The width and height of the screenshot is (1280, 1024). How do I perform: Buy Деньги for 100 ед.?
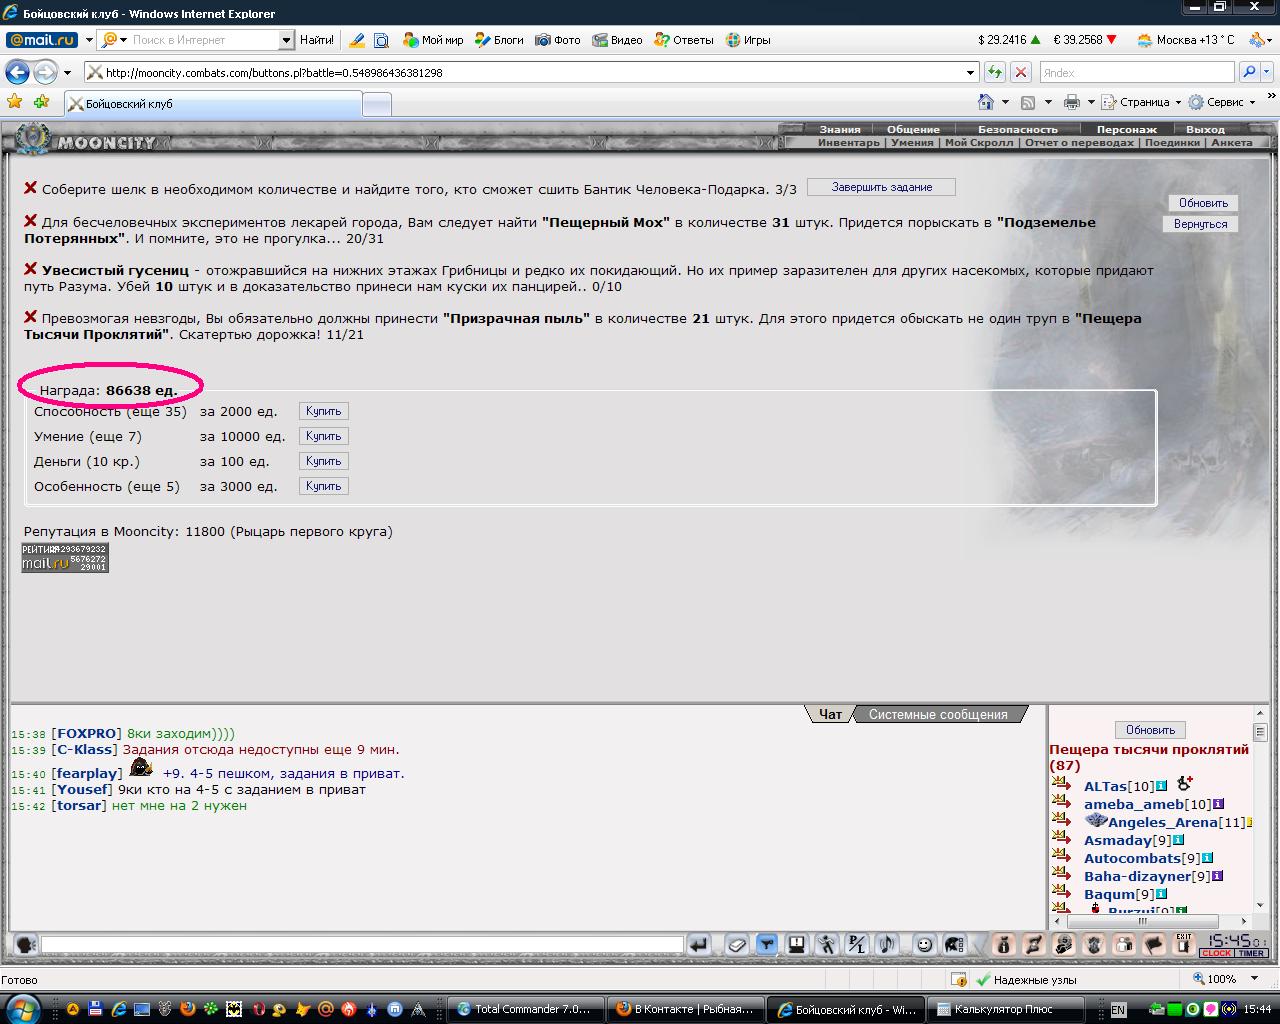(x=323, y=461)
